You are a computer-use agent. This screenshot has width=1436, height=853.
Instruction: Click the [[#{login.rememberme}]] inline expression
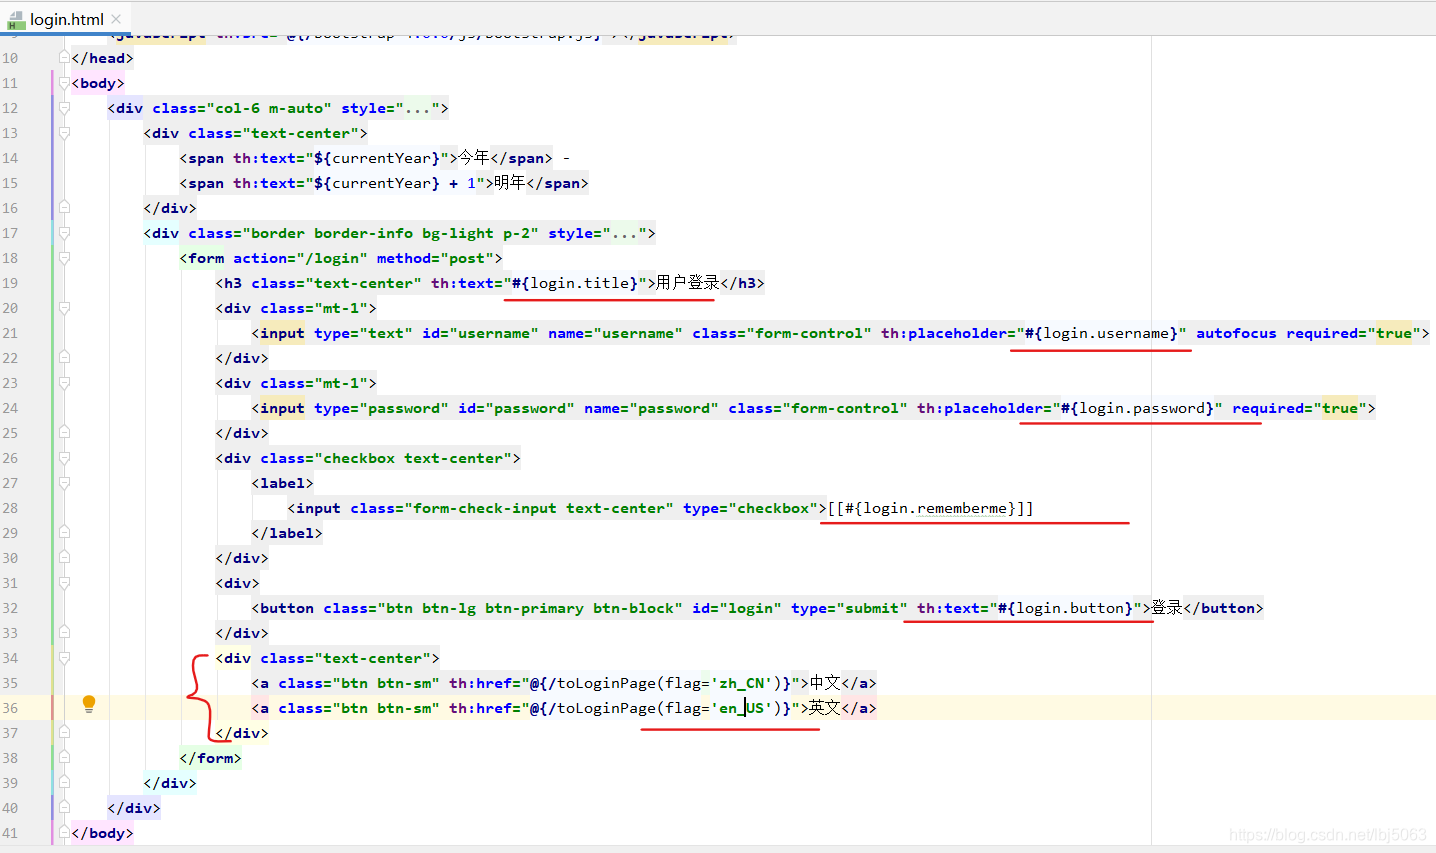point(930,508)
